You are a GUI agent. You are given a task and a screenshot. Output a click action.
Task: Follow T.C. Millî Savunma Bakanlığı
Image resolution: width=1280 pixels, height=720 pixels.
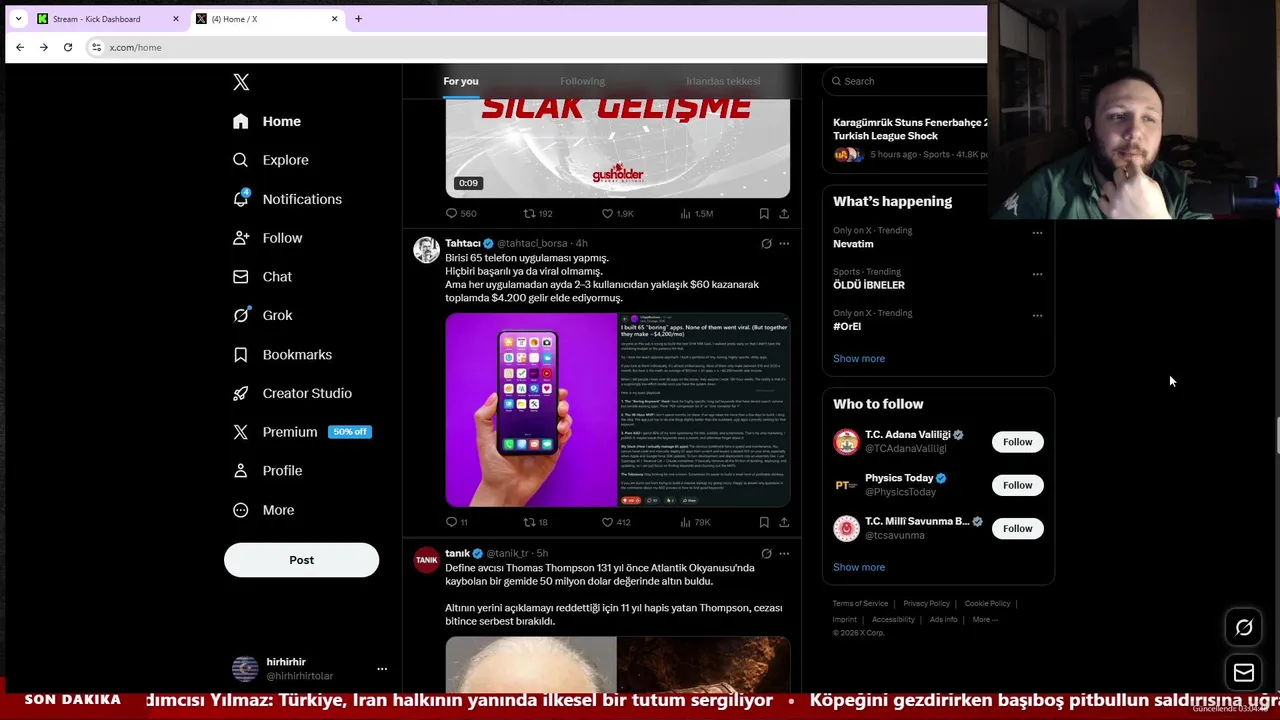[x=1017, y=528]
